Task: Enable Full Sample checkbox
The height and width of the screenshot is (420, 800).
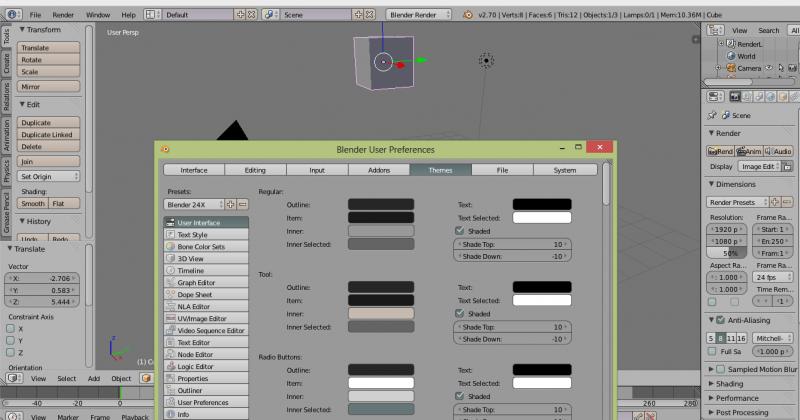Action: coord(712,351)
